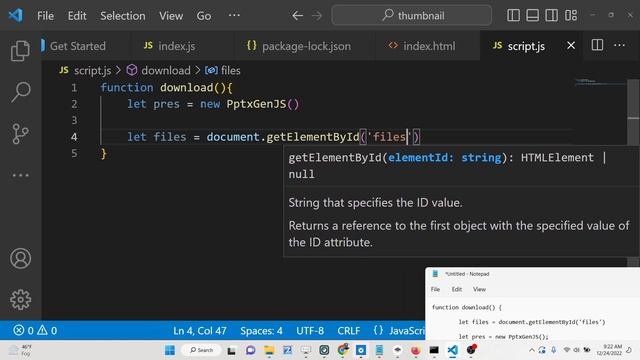Click the thumbnail command center search box
The height and width of the screenshot is (360, 640).
coord(411,16)
